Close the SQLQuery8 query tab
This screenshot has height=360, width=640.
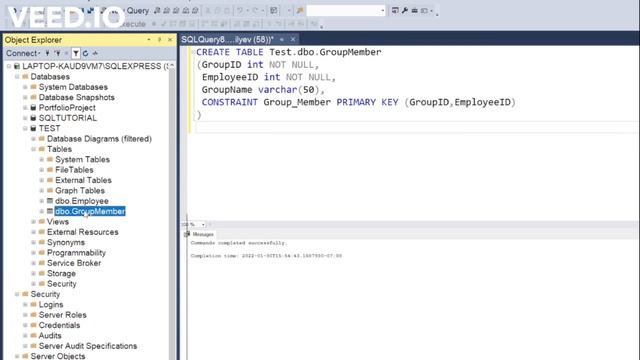(x=293, y=40)
